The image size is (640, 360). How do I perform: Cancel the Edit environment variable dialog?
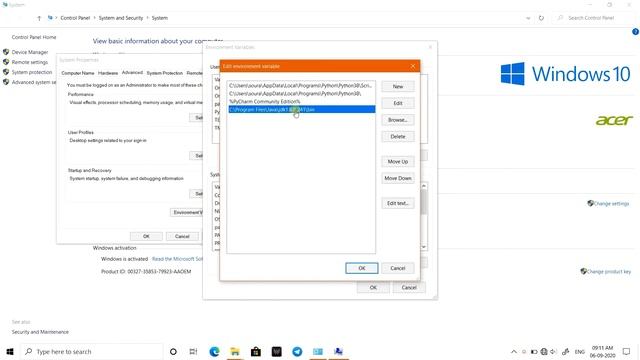pyautogui.click(x=398, y=268)
